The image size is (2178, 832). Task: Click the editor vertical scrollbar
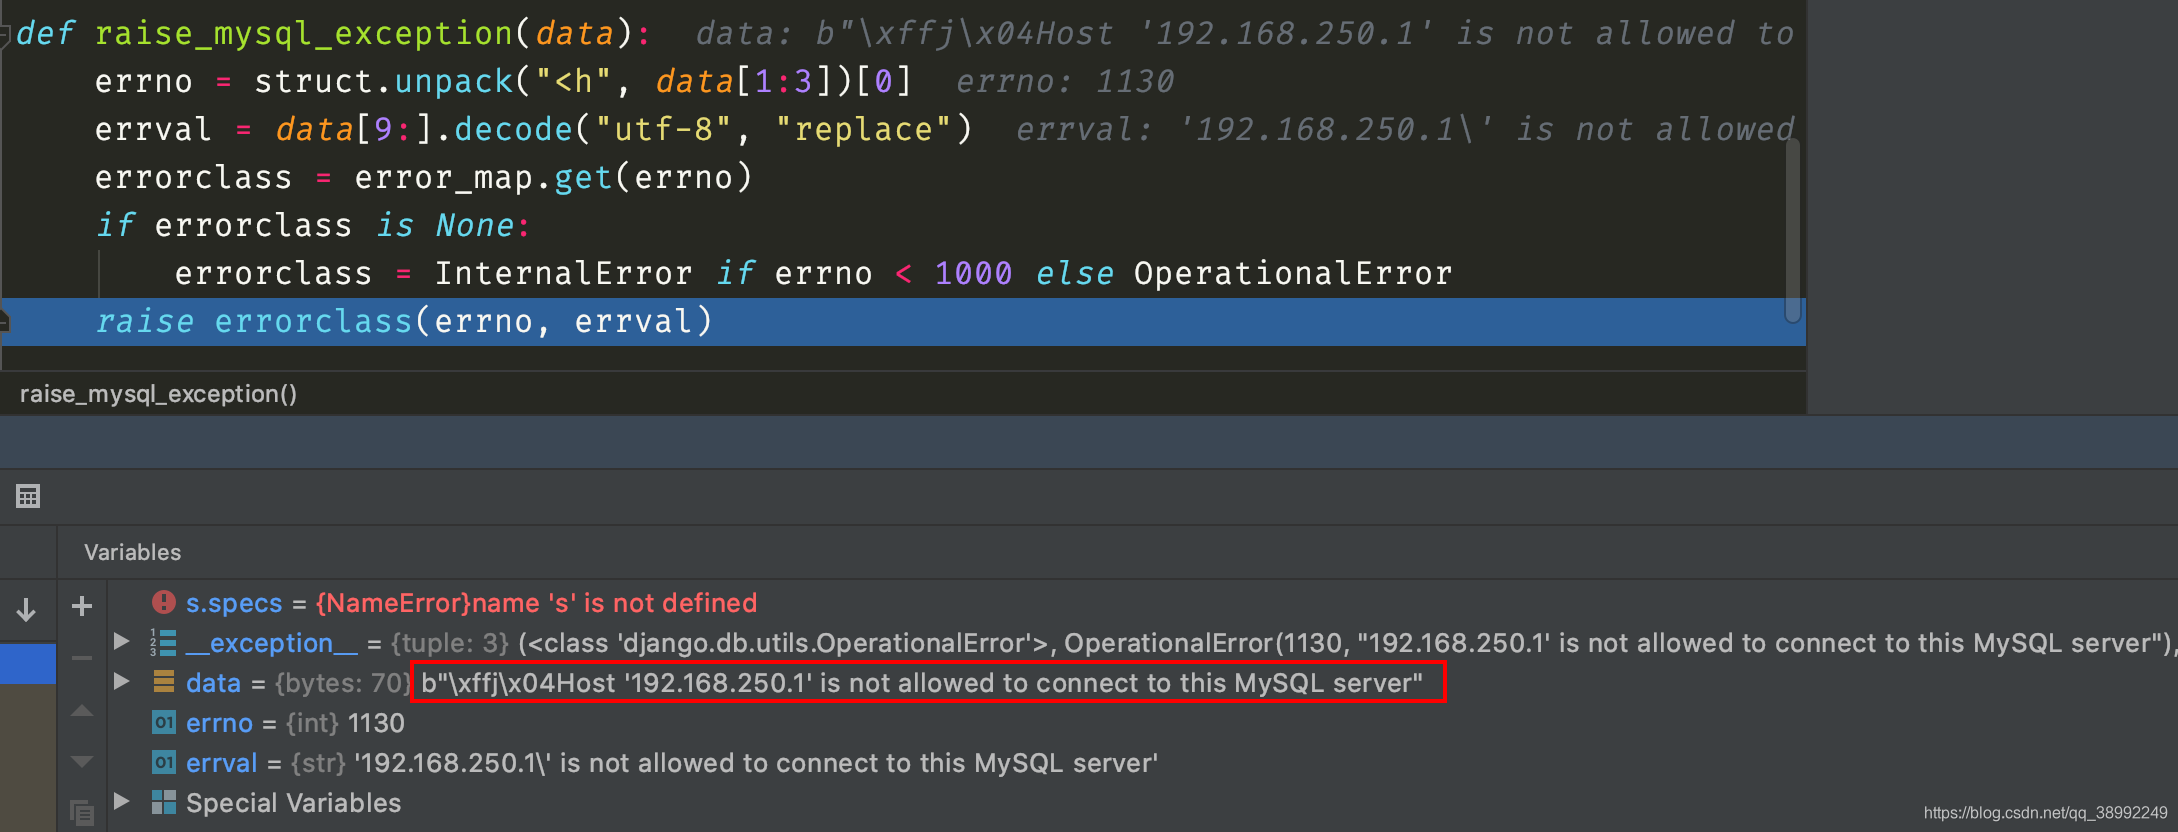(1793, 230)
